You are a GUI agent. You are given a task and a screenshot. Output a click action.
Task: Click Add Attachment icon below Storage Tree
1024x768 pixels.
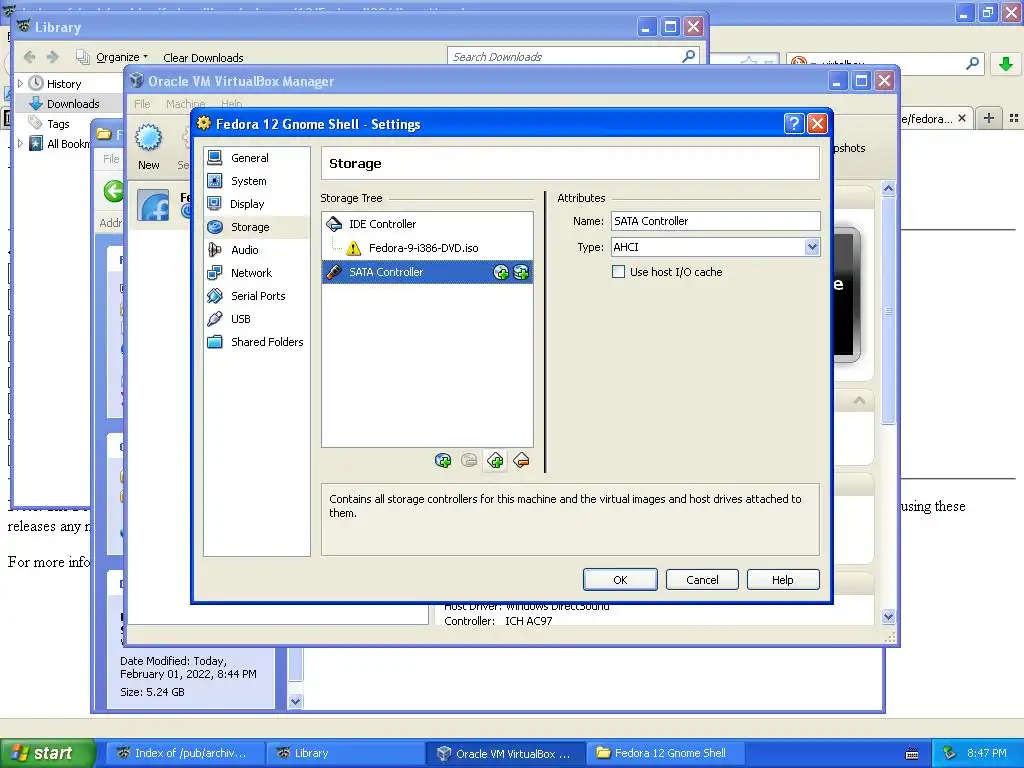click(443, 460)
